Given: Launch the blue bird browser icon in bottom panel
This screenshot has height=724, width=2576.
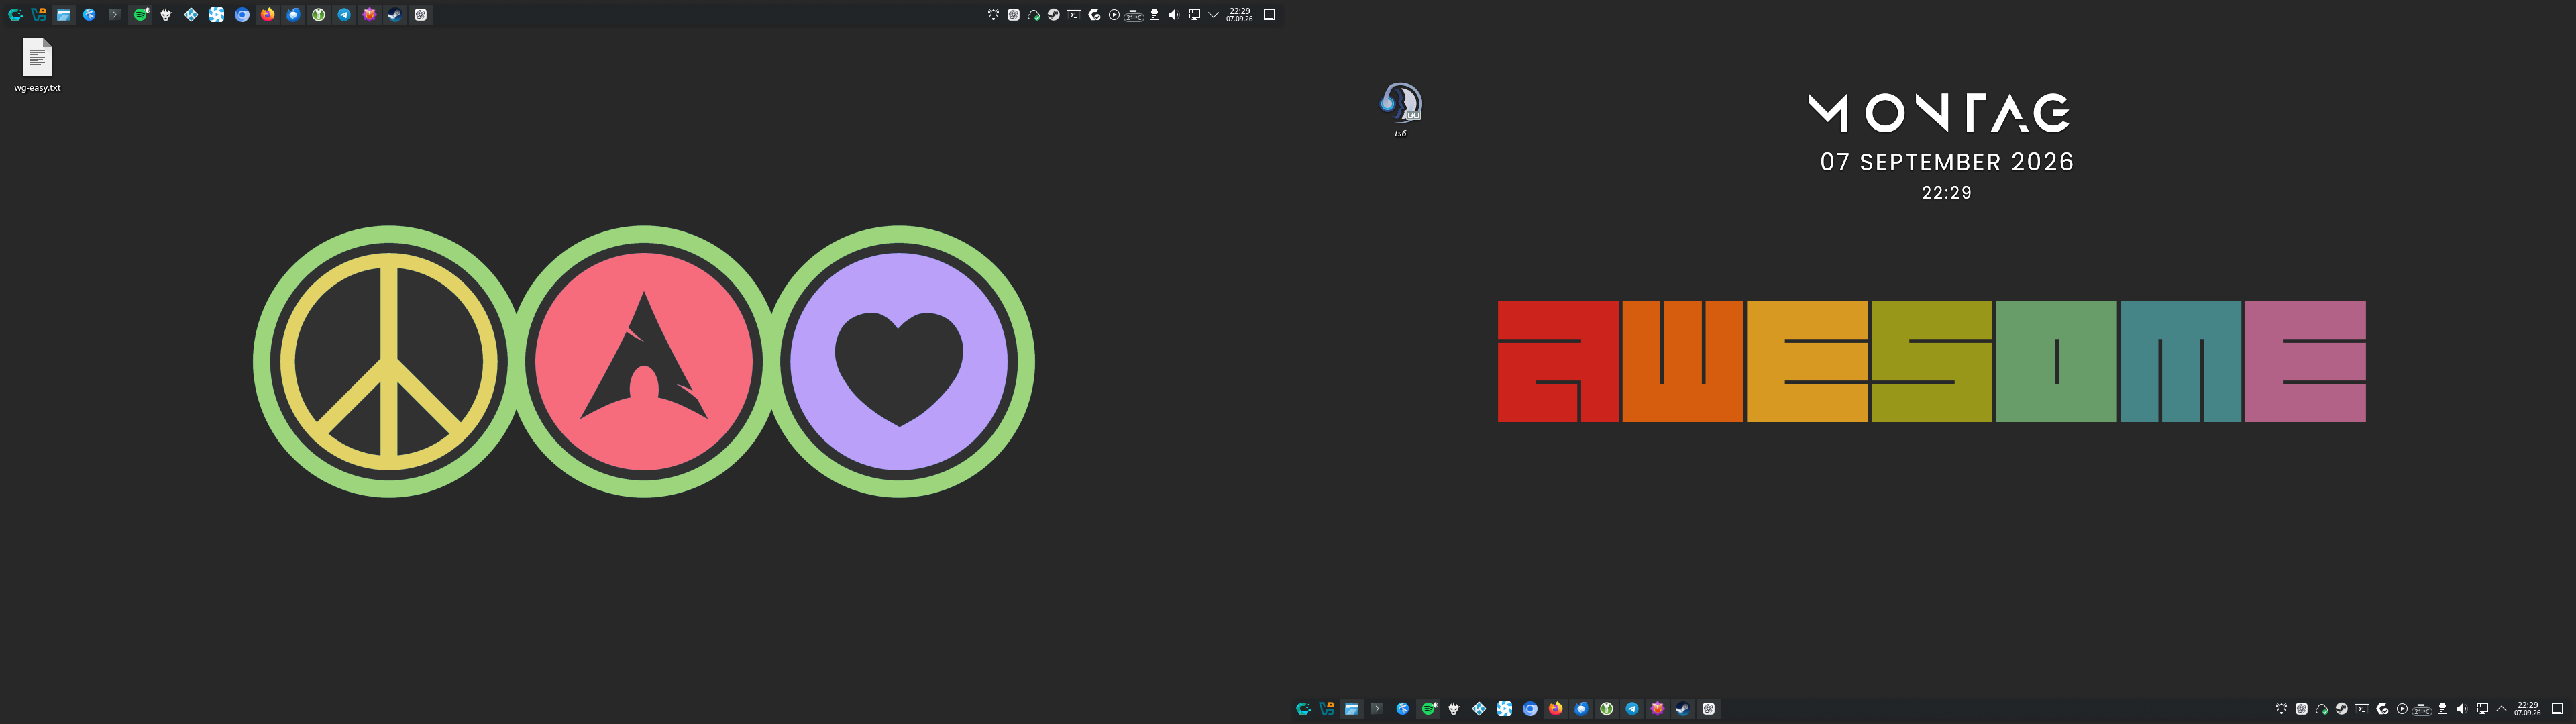Looking at the screenshot, I should 1403,709.
